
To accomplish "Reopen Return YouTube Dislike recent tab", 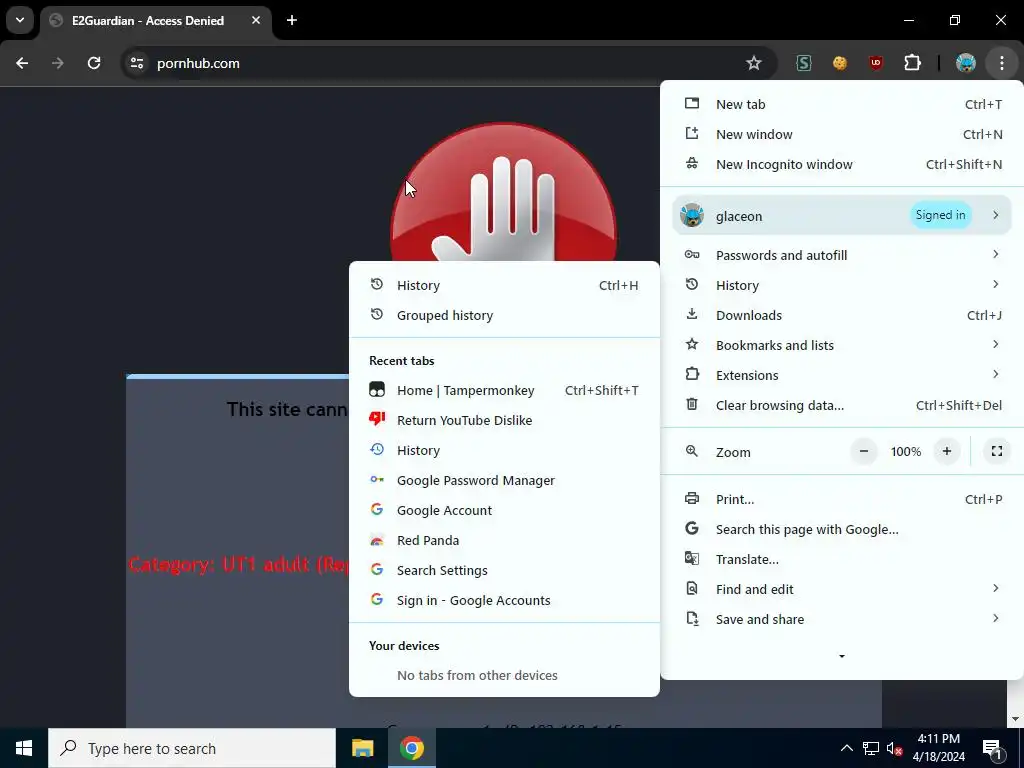I will coord(504,421).
